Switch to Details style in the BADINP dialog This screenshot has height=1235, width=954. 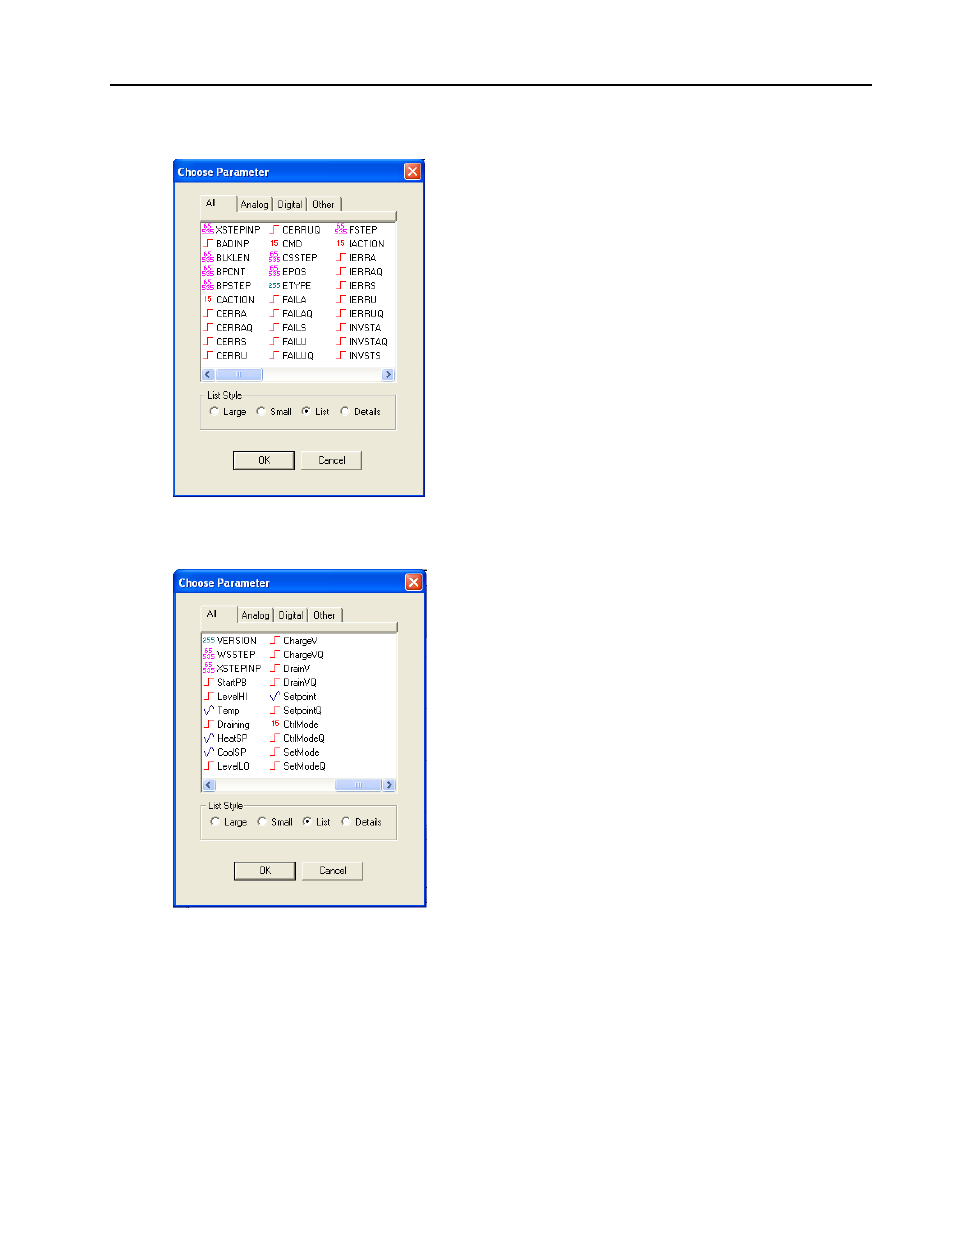[345, 411]
